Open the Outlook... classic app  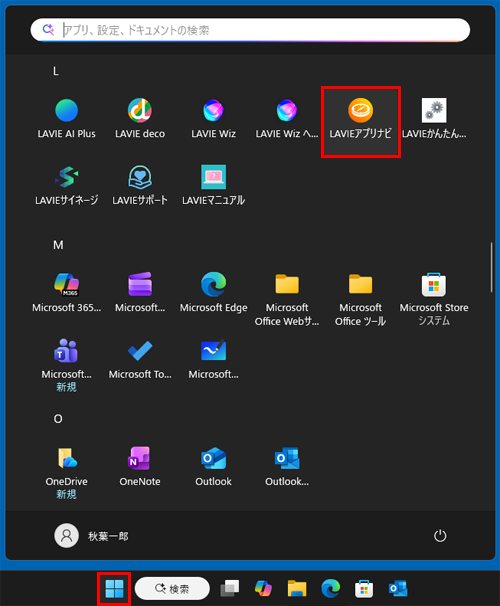[287, 467]
